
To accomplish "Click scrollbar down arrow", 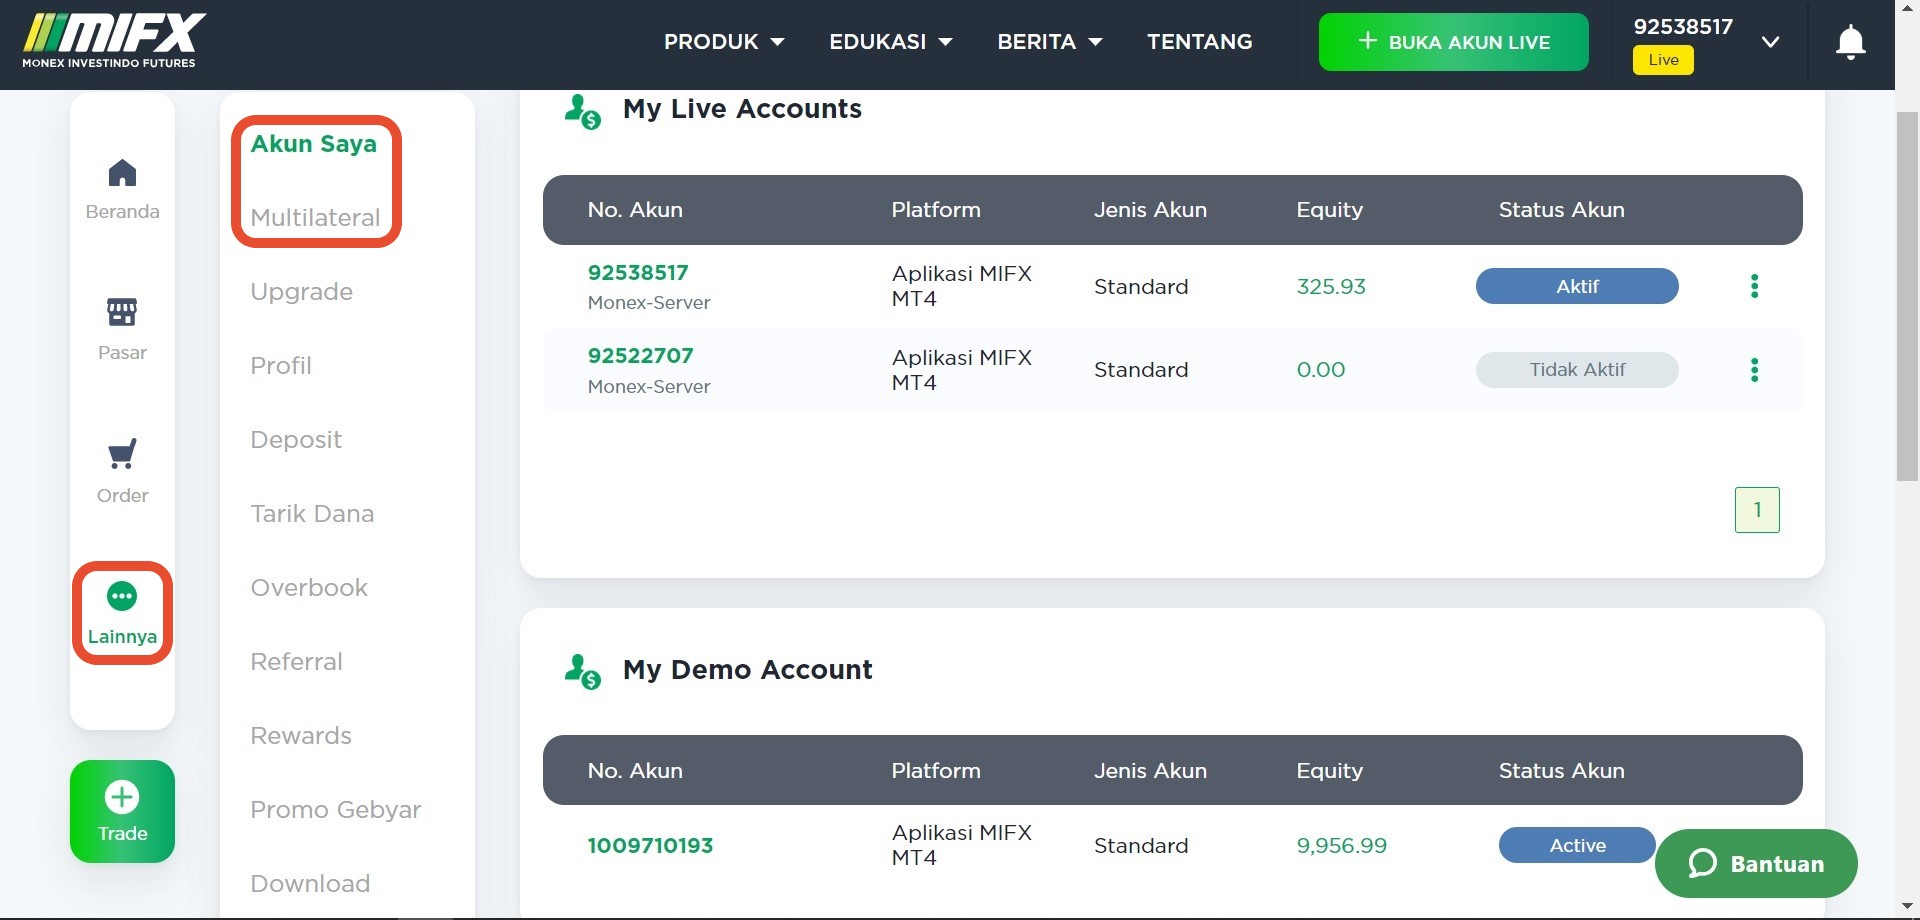I will [1907, 907].
